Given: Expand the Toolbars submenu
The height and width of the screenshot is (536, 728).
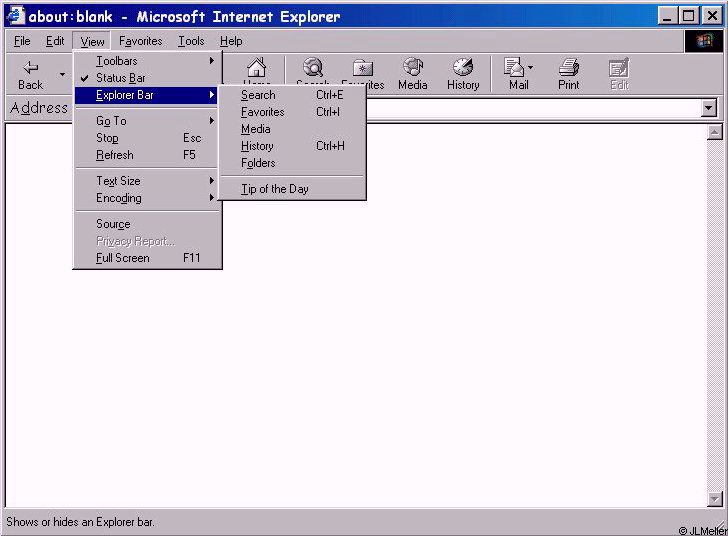Looking at the screenshot, I should (x=147, y=61).
